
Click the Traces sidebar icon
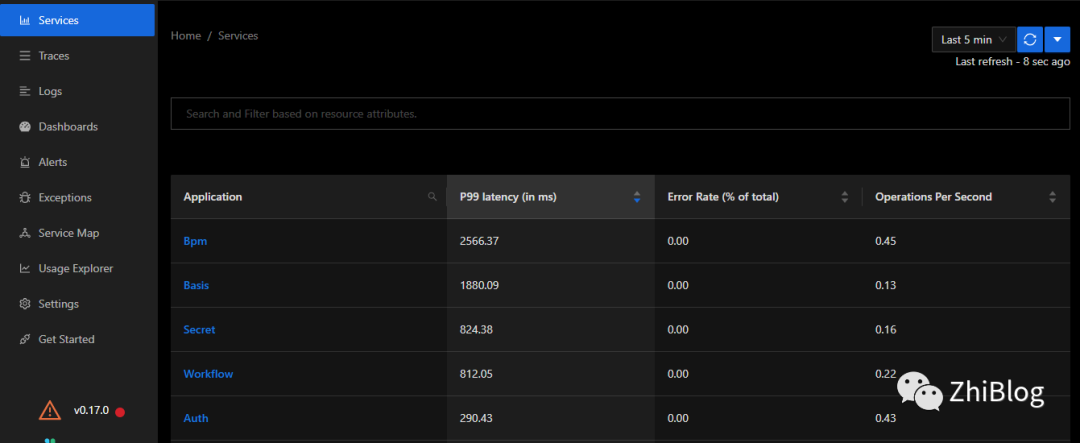(25, 56)
